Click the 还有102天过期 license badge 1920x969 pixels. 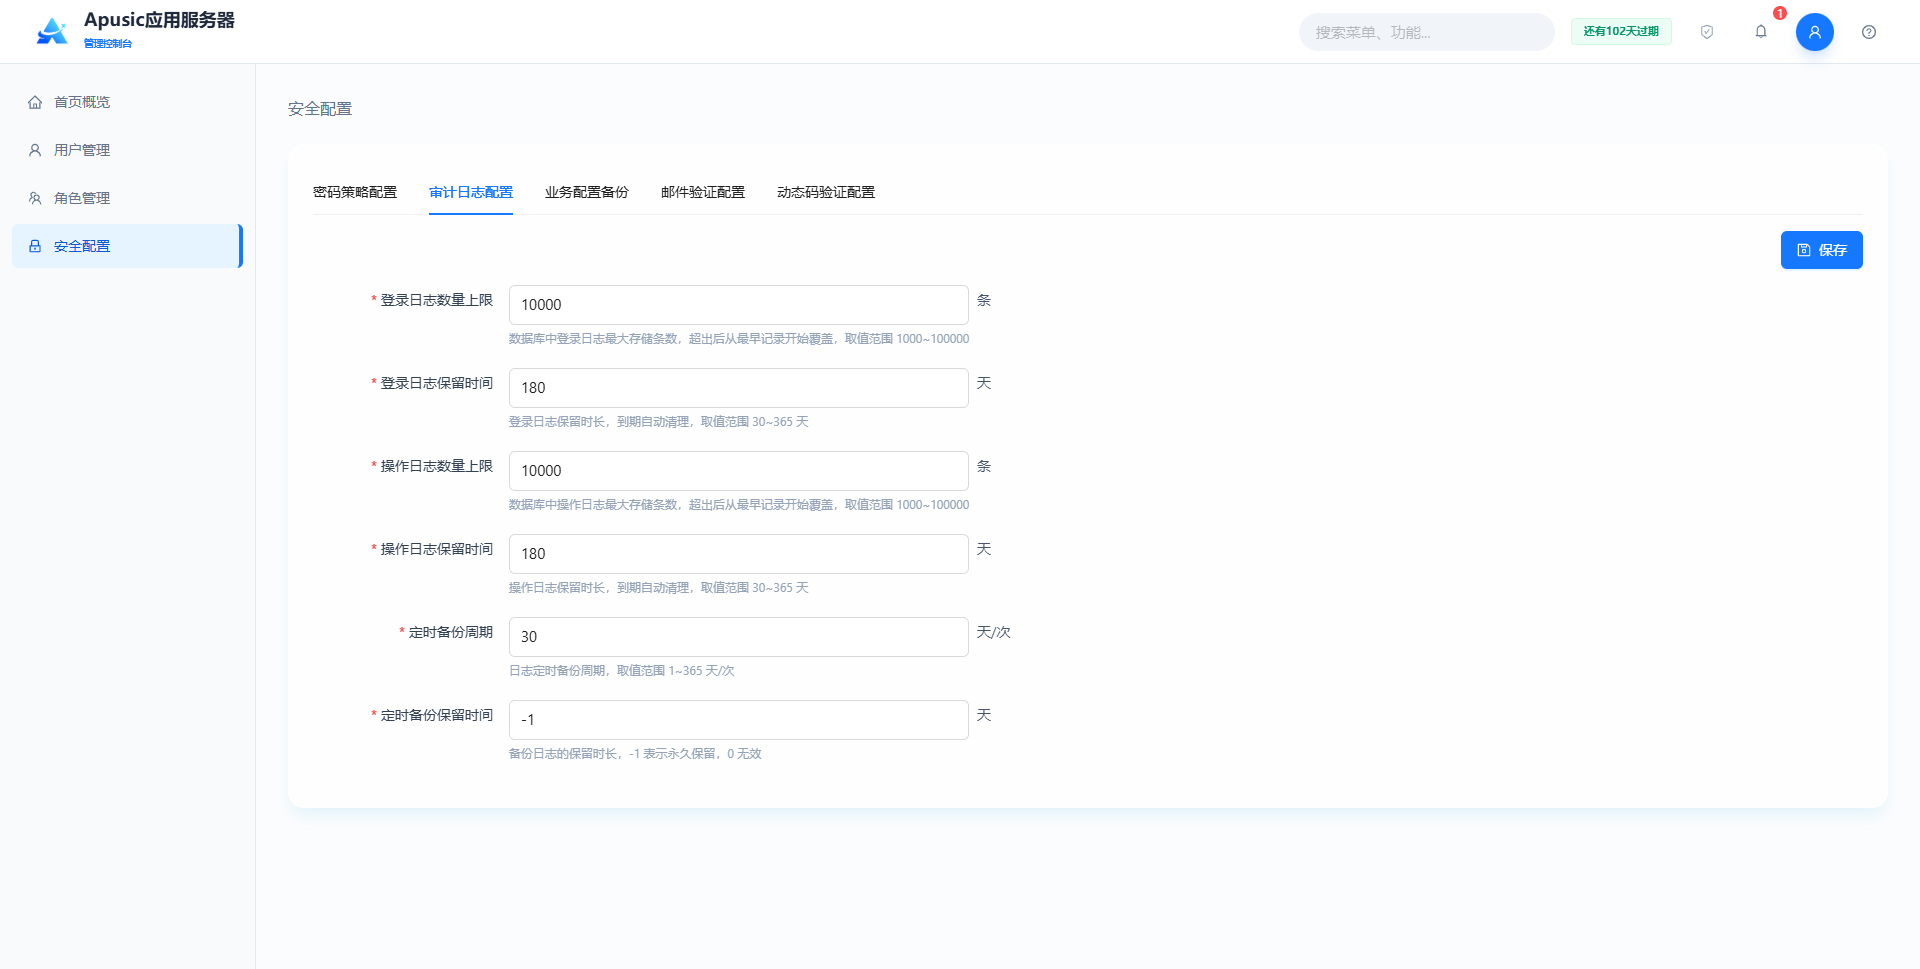1621,32
